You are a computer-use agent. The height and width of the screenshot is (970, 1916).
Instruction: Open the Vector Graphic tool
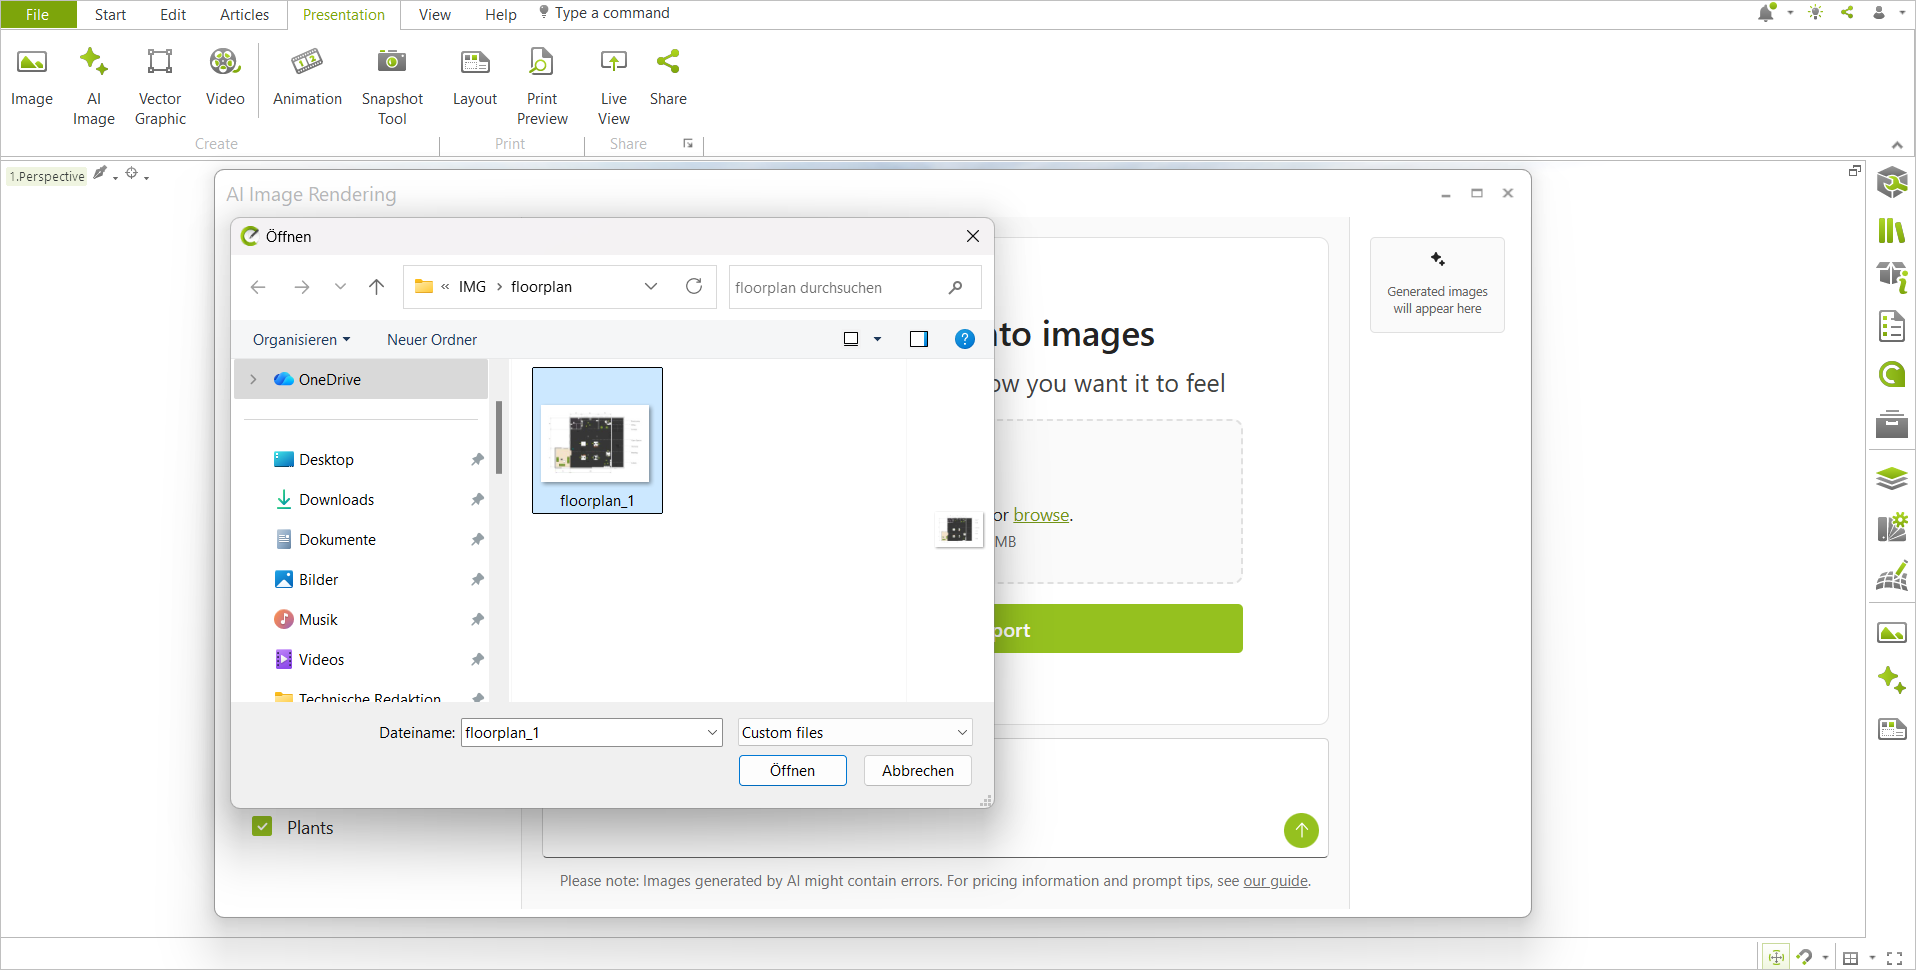[x=160, y=86]
